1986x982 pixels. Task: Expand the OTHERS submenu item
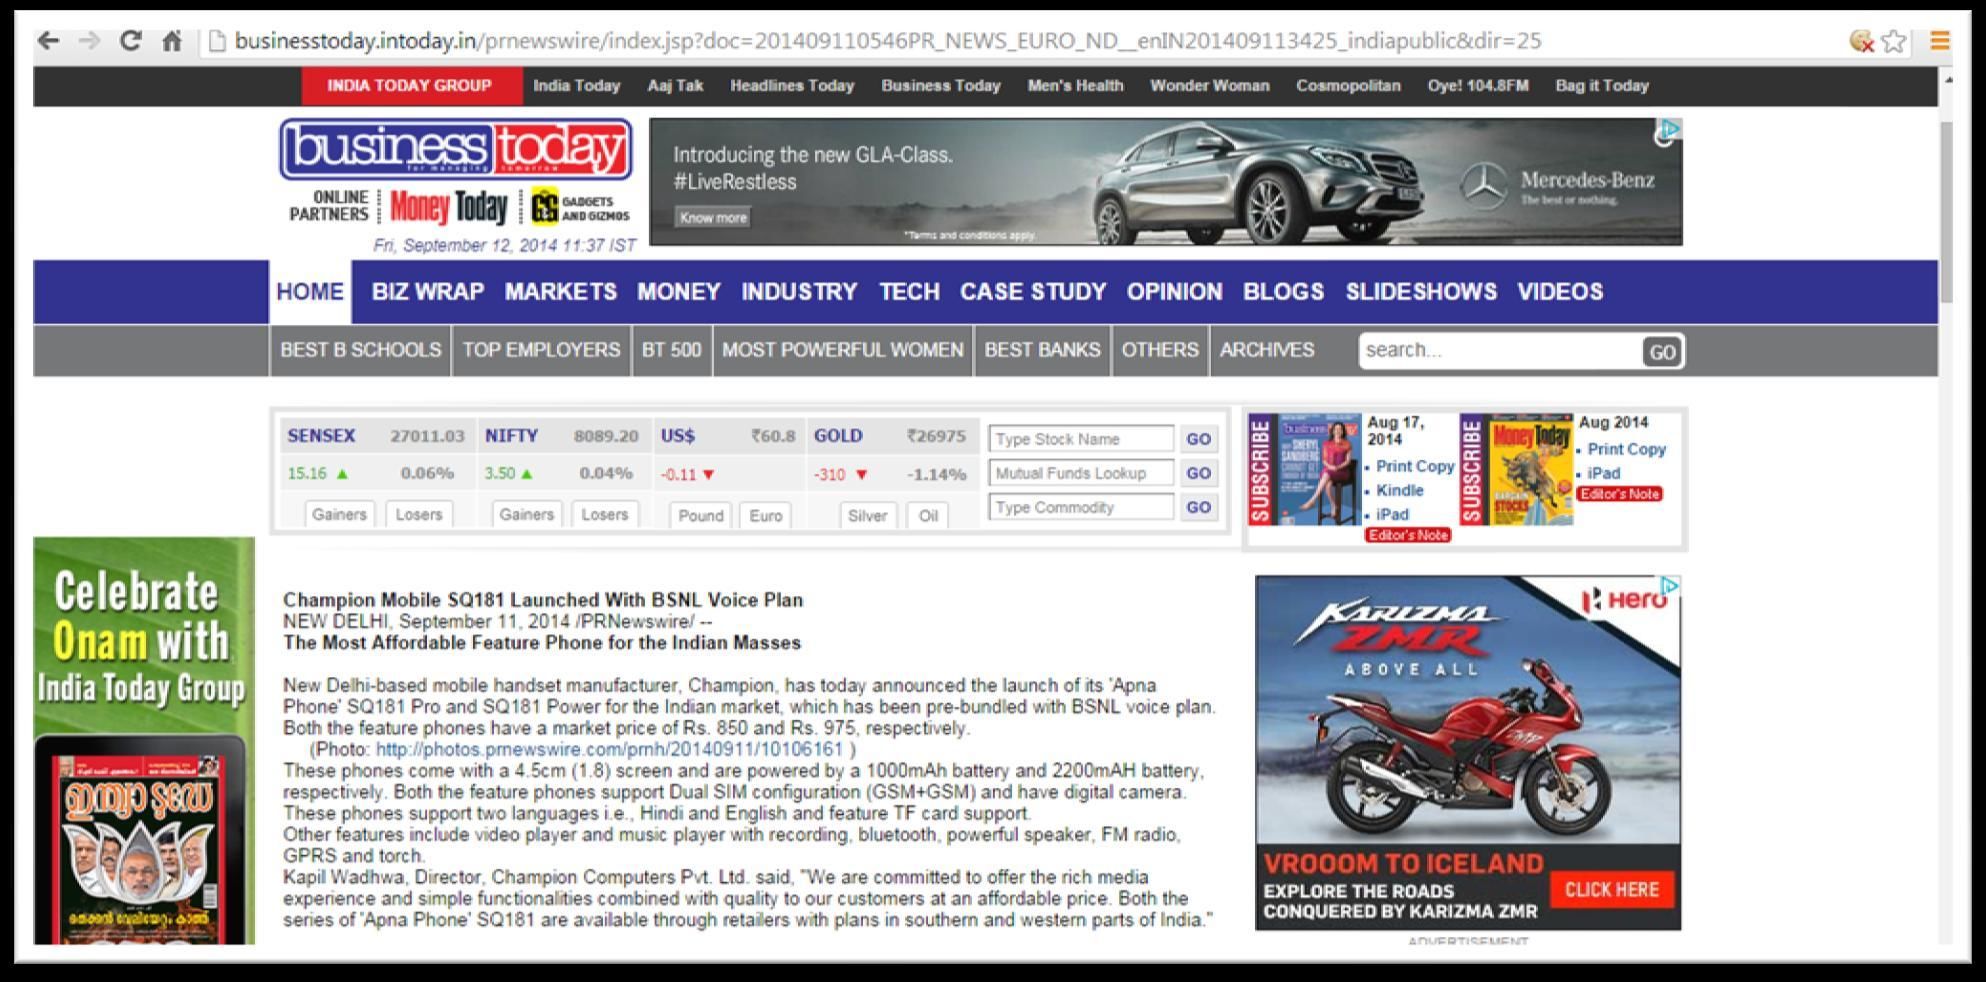point(1160,350)
